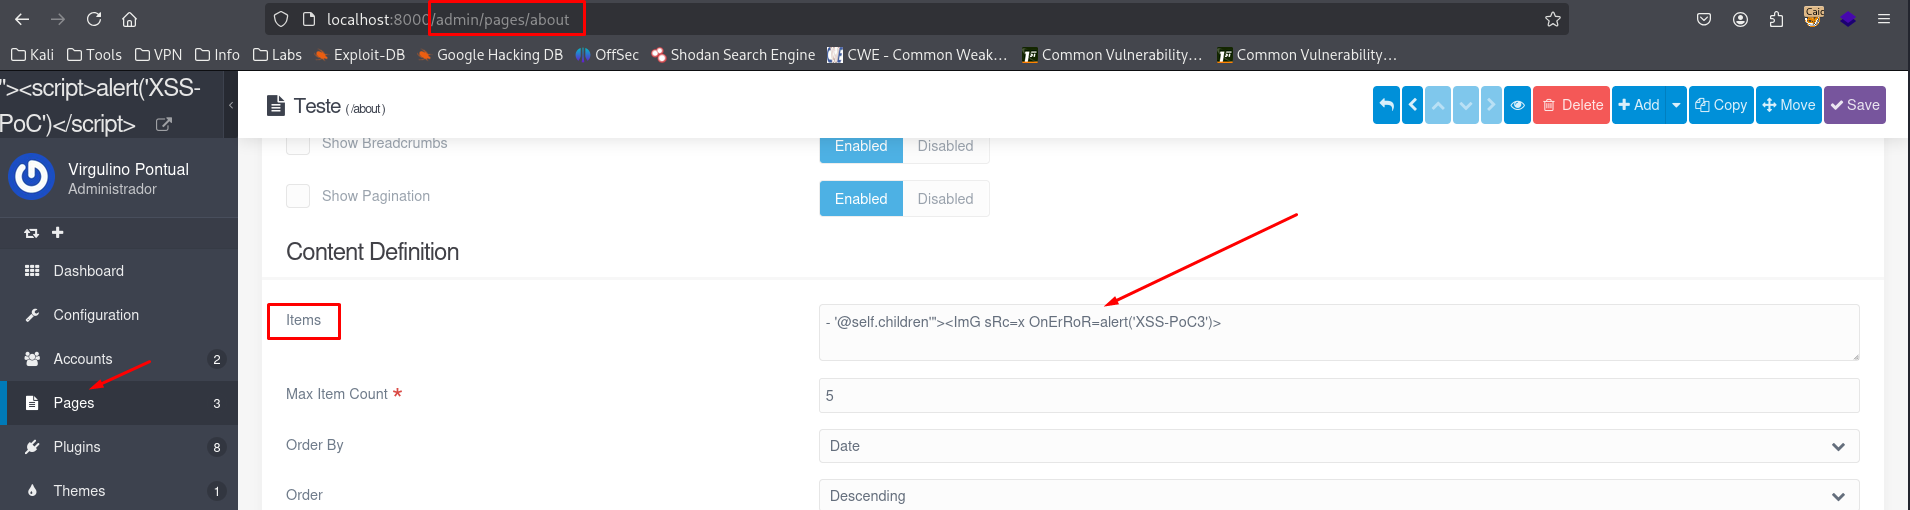This screenshot has width=1910, height=510.
Task: Click the eye preview icon
Action: (1517, 105)
